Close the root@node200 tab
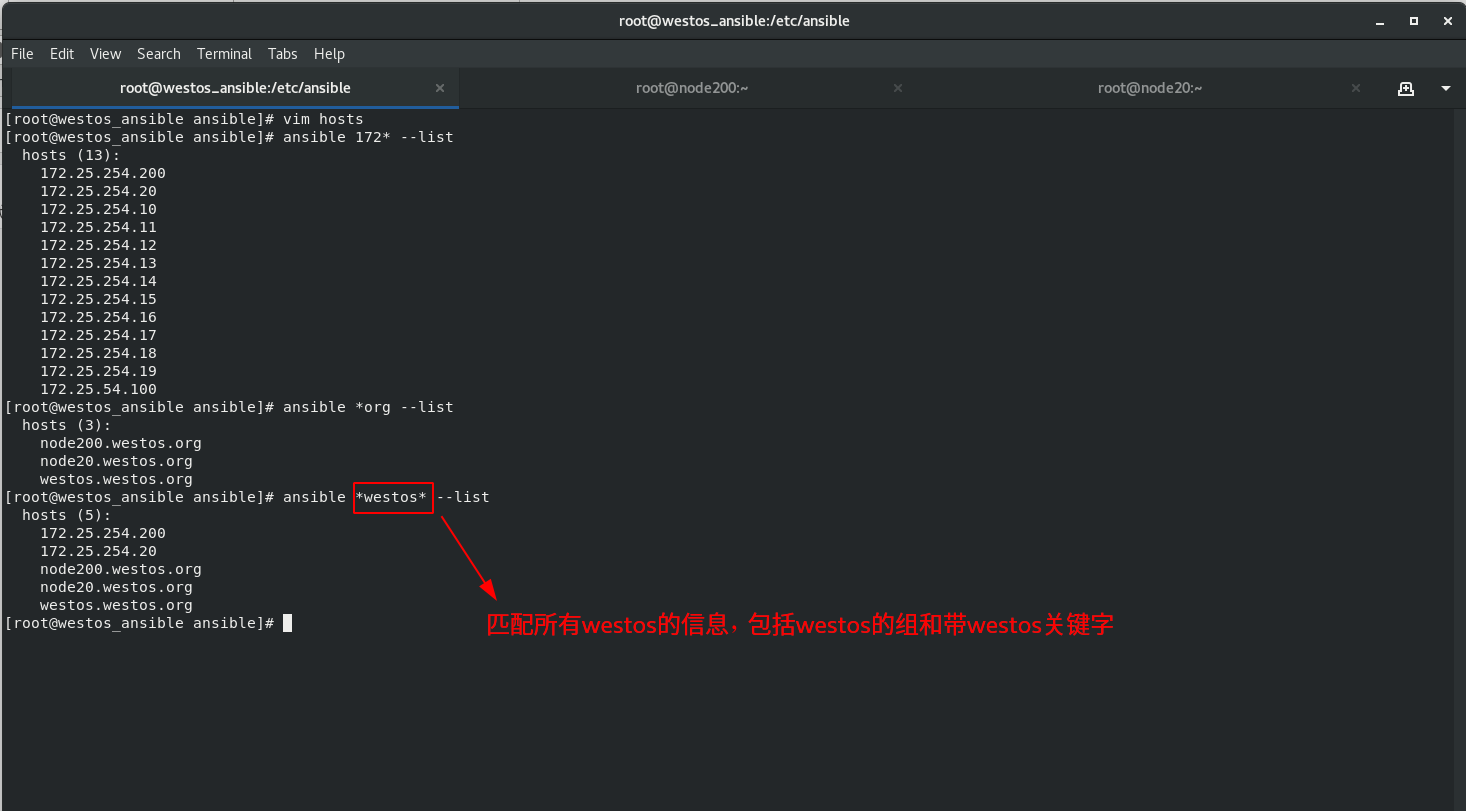 click(x=898, y=88)
